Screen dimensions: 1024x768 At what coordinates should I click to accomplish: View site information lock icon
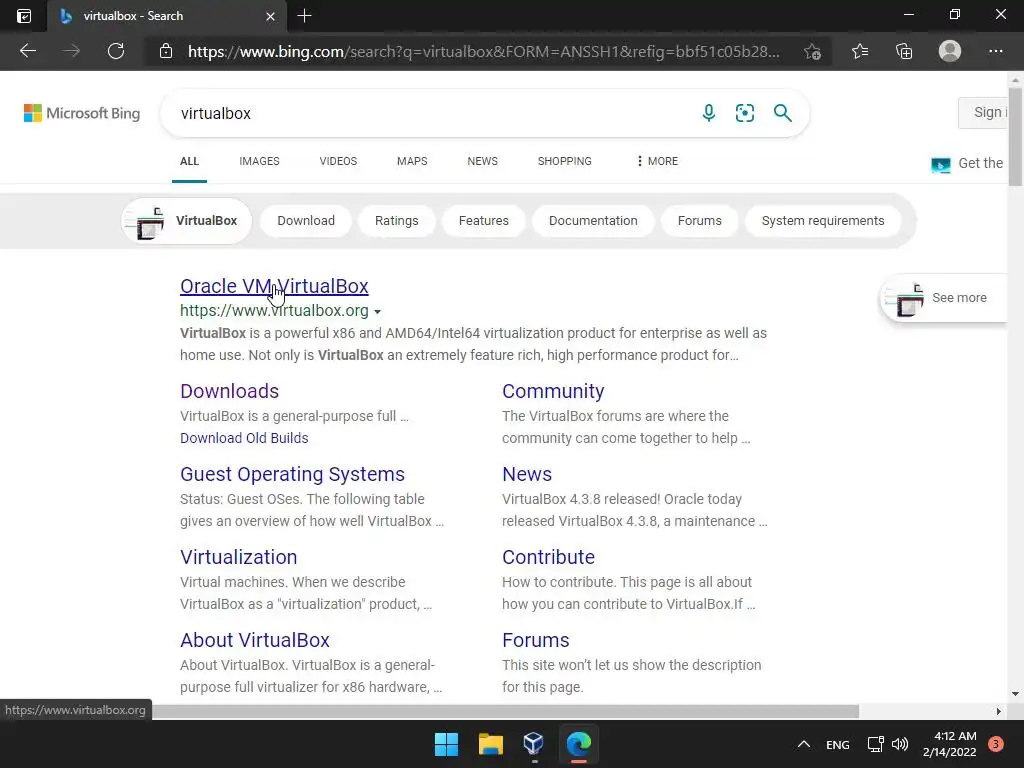[x=166, y=51]
